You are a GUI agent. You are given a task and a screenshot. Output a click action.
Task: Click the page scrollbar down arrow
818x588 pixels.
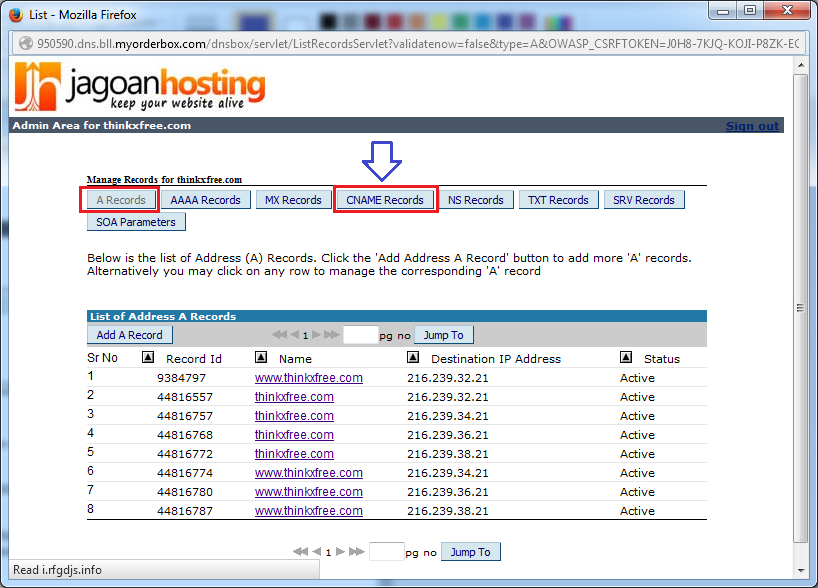click(801, 571)
